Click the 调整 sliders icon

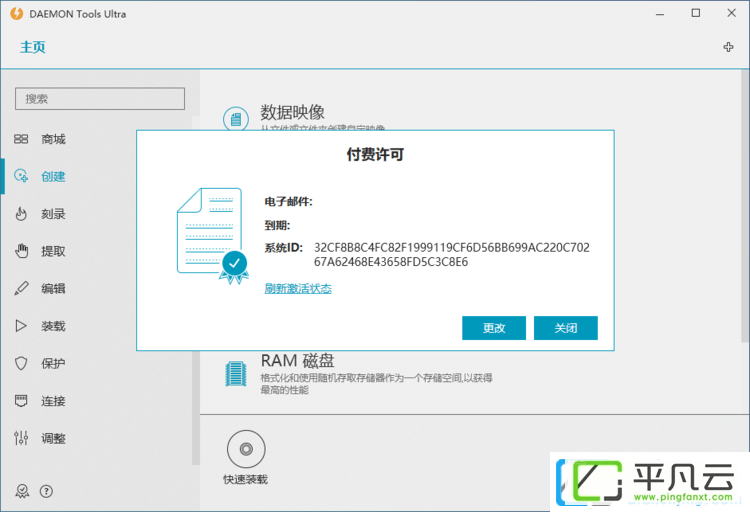(x=21, y=438)
